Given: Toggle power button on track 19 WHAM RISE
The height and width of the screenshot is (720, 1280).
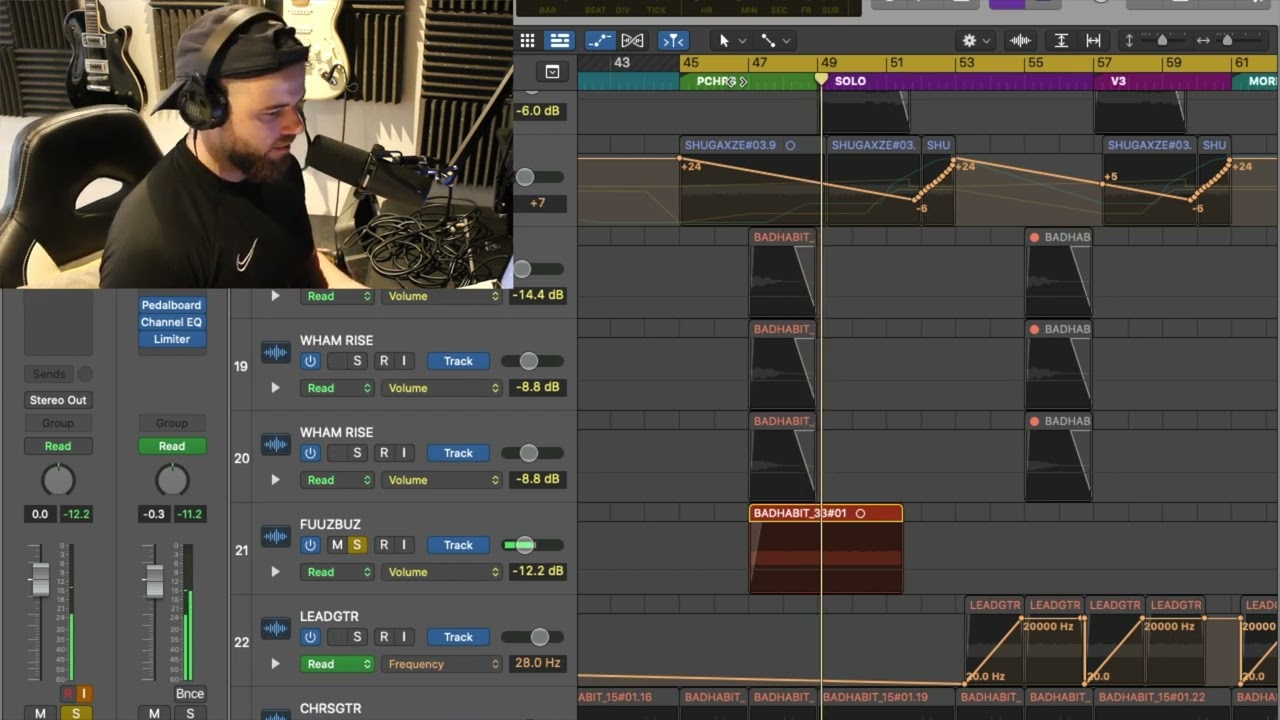Looking at the screenshot, I should pos(310,361).
